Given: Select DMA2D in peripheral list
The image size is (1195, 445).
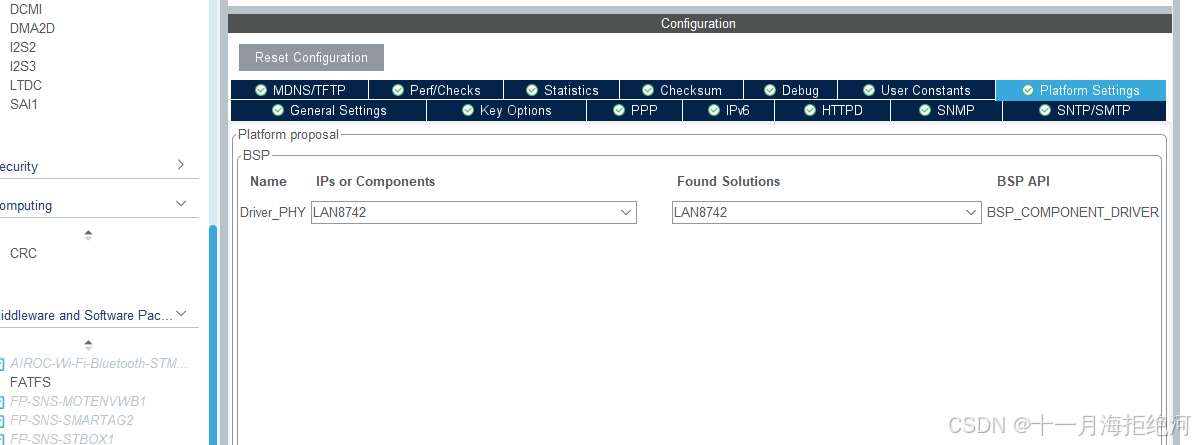Looking at the screenshot, I should tap(32, 28).
